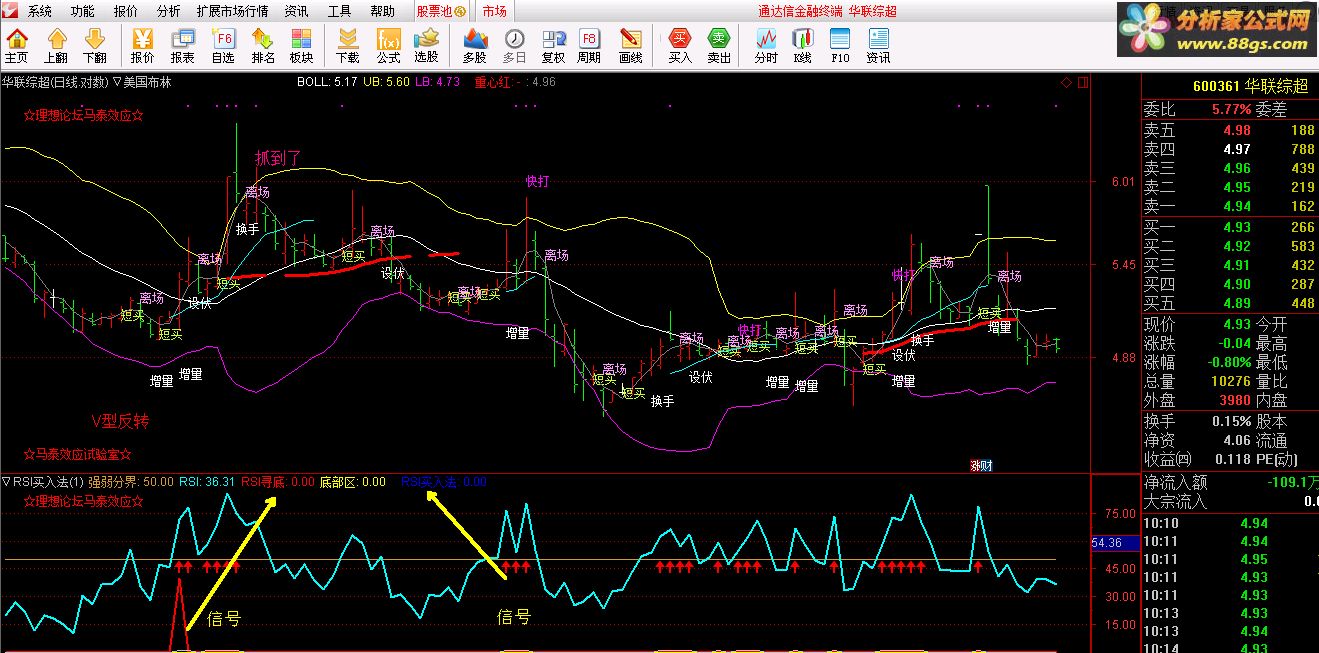
Task: Click the red 买入 buy icon
Action: (680, 46)
